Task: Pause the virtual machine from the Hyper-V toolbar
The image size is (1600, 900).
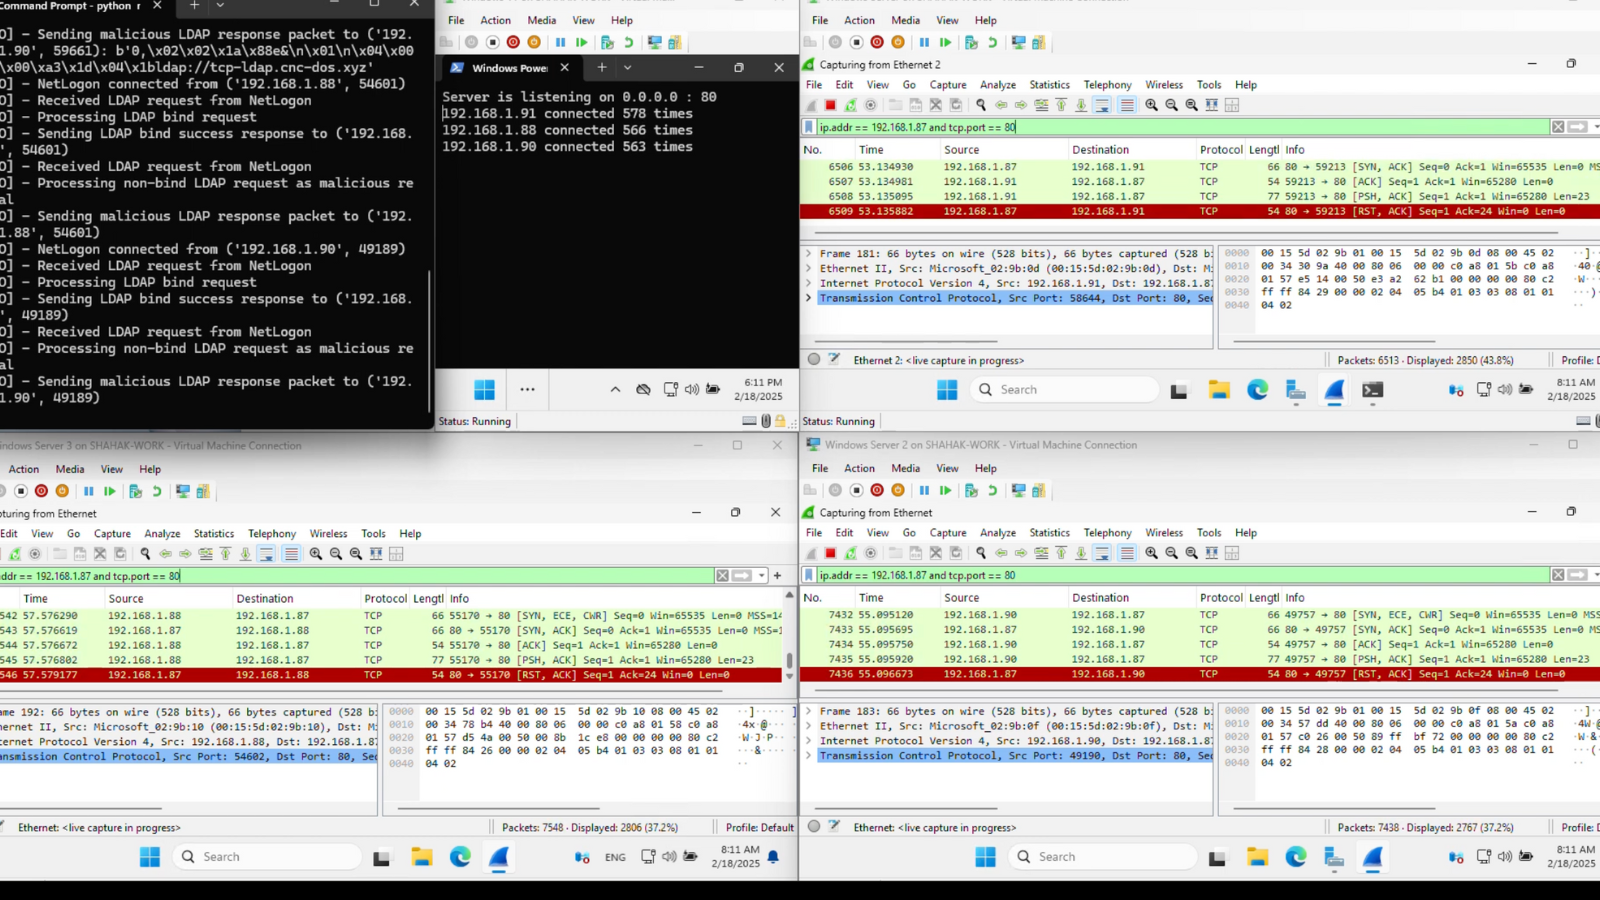Action: click(x=924, y=490)
